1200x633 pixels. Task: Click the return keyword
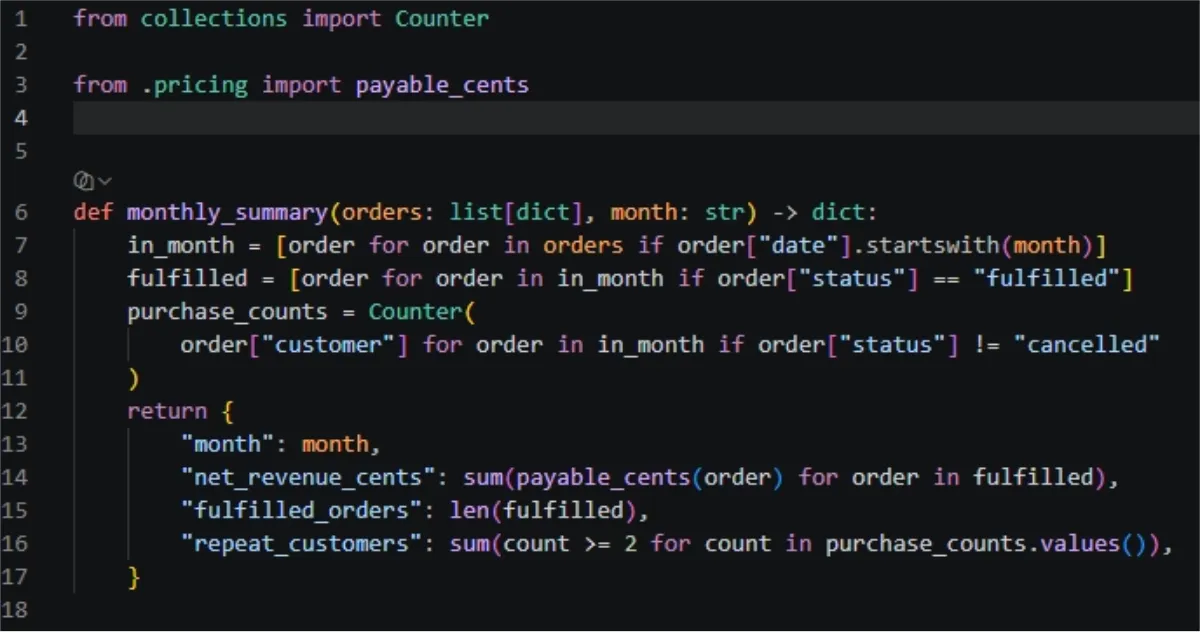click(x=167, y=411)
